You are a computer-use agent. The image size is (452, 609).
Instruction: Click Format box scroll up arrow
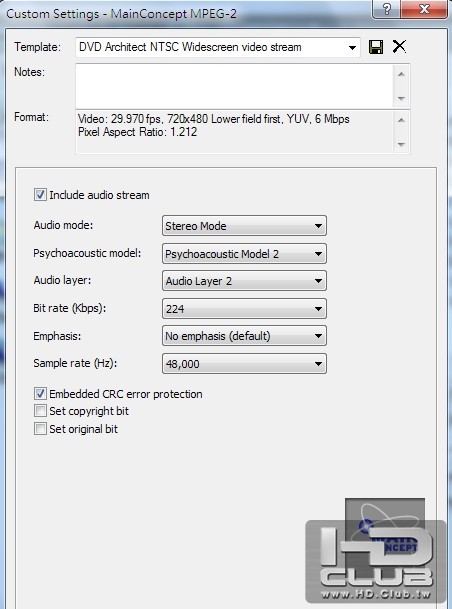click(402, 120)
